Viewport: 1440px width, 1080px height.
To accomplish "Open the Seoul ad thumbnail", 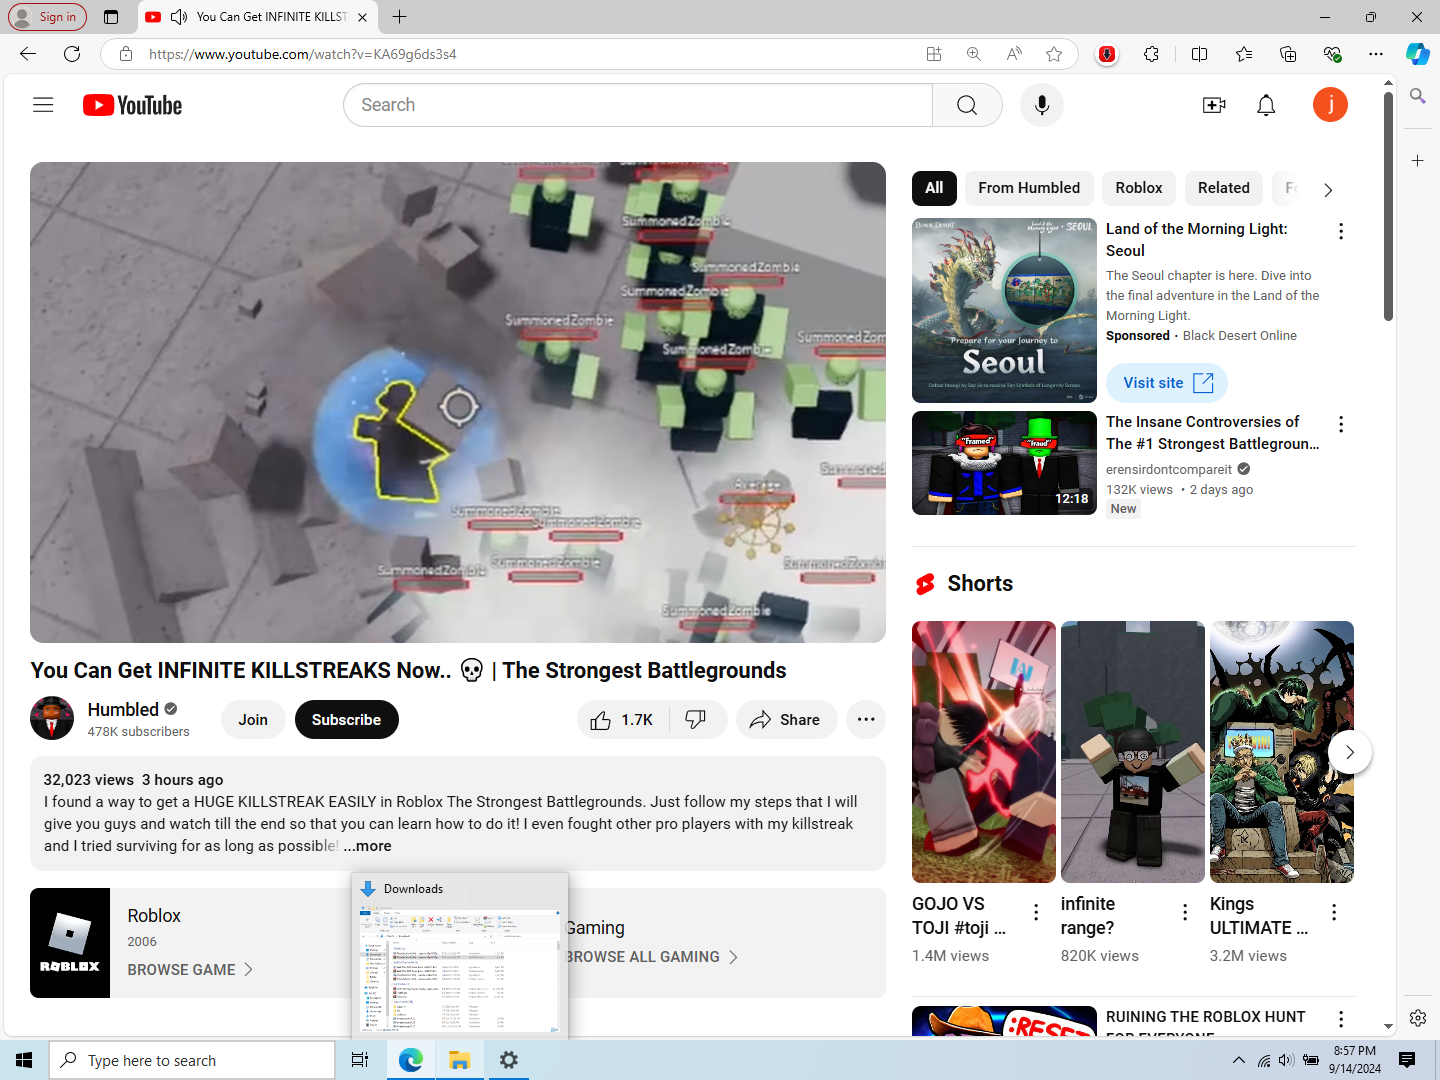I will click(1004, 310).
